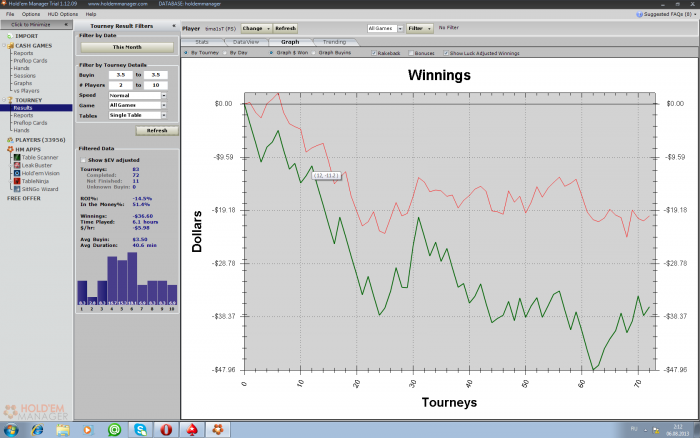
Task: Open the HUD Options menu
Action: pos(62,14)
